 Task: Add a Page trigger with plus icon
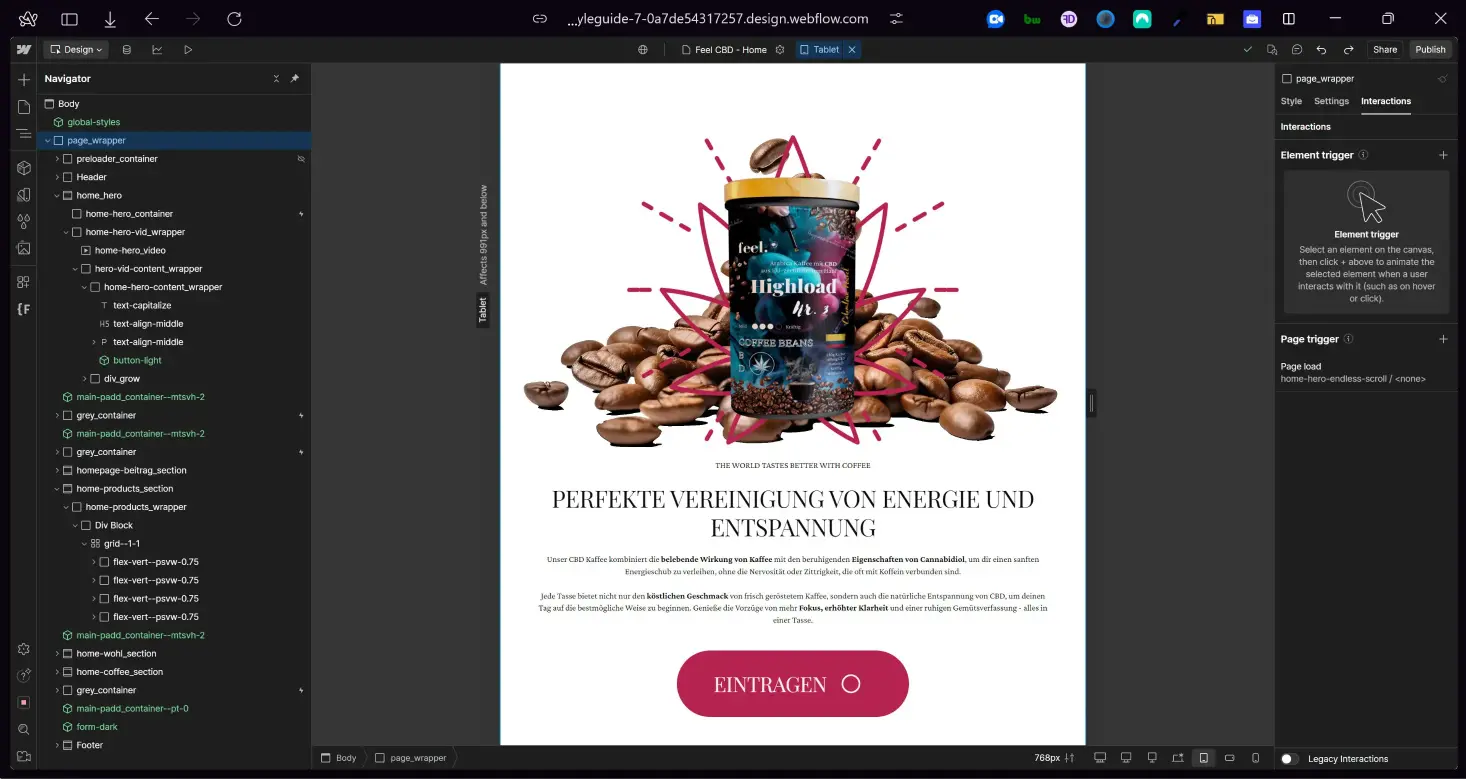(1443, 339)
